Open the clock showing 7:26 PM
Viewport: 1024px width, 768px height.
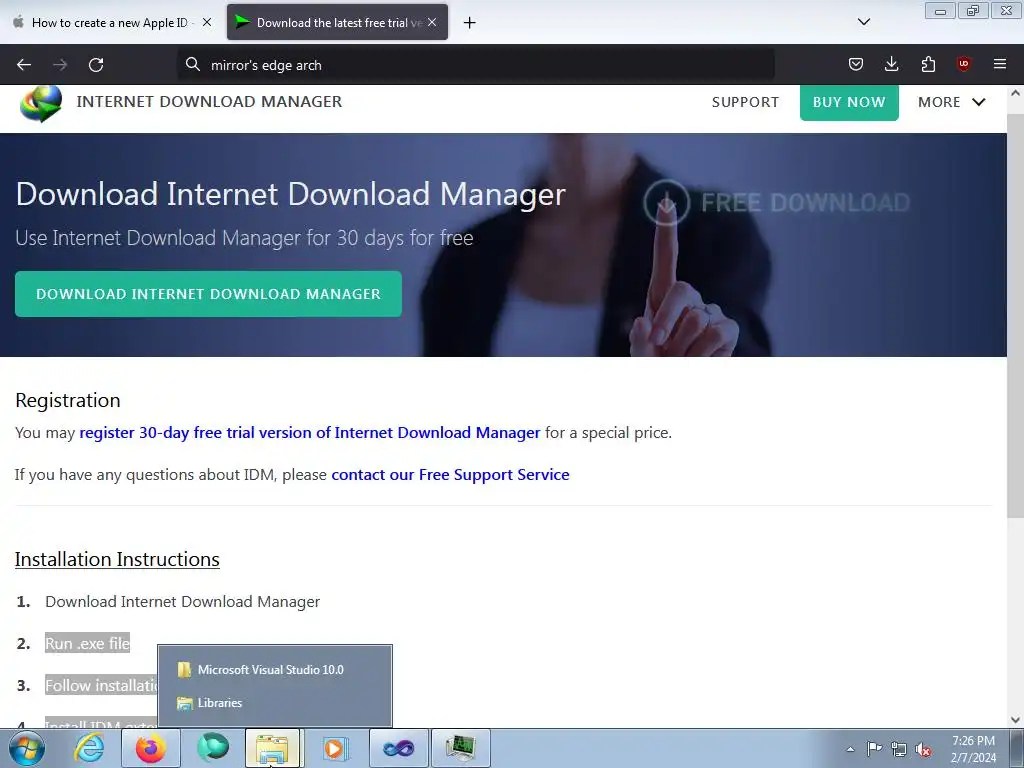(x=973, y=749)
